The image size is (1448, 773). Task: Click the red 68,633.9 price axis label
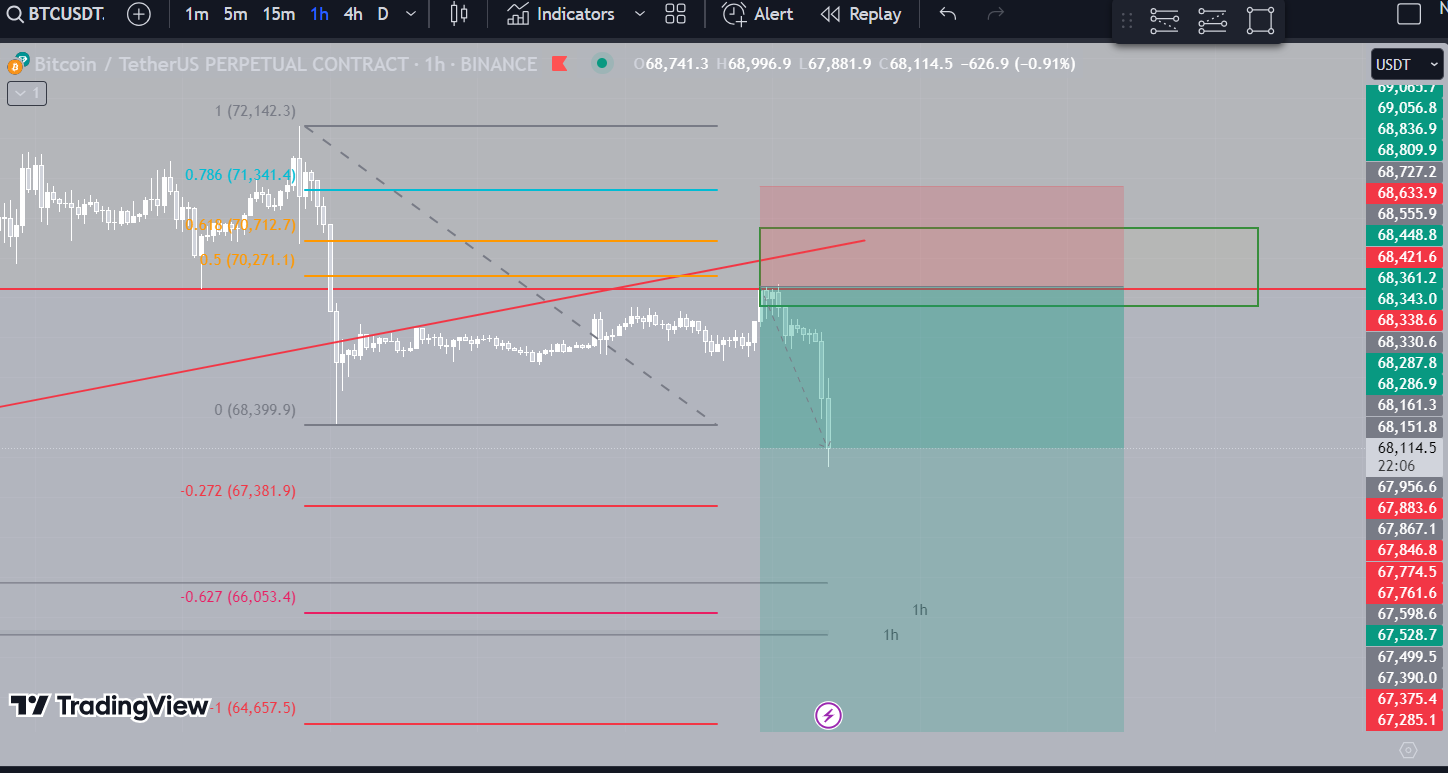[1406, 193]
